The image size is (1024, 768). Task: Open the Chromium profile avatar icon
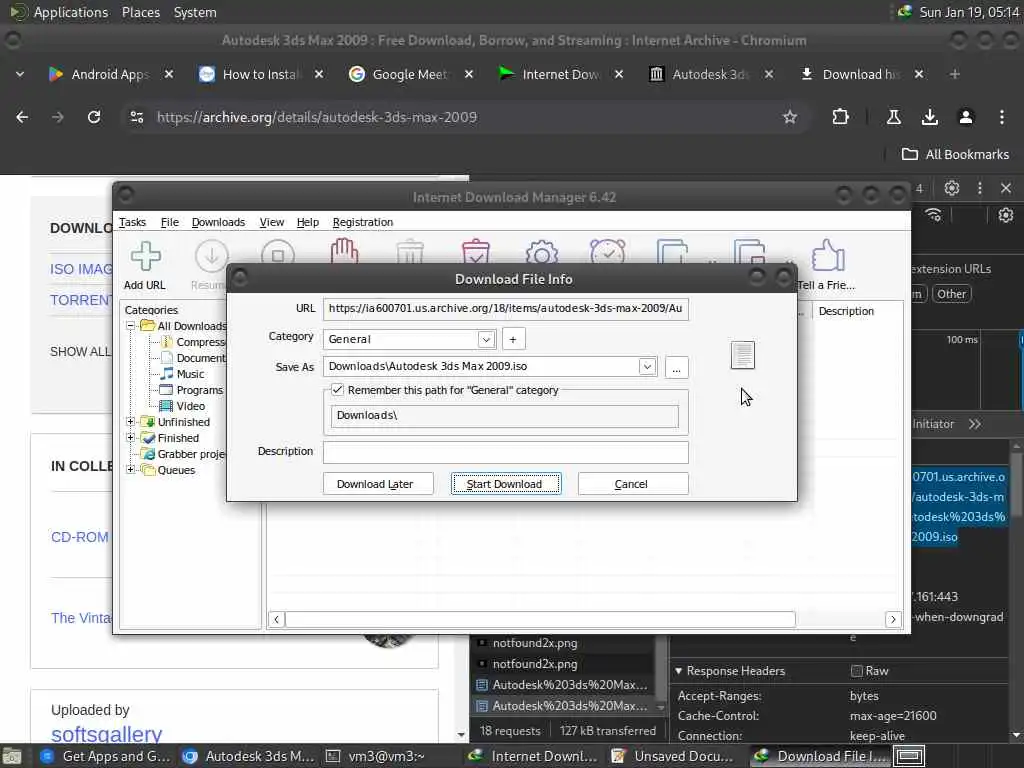pyautogui.click(x=965, y=117)
